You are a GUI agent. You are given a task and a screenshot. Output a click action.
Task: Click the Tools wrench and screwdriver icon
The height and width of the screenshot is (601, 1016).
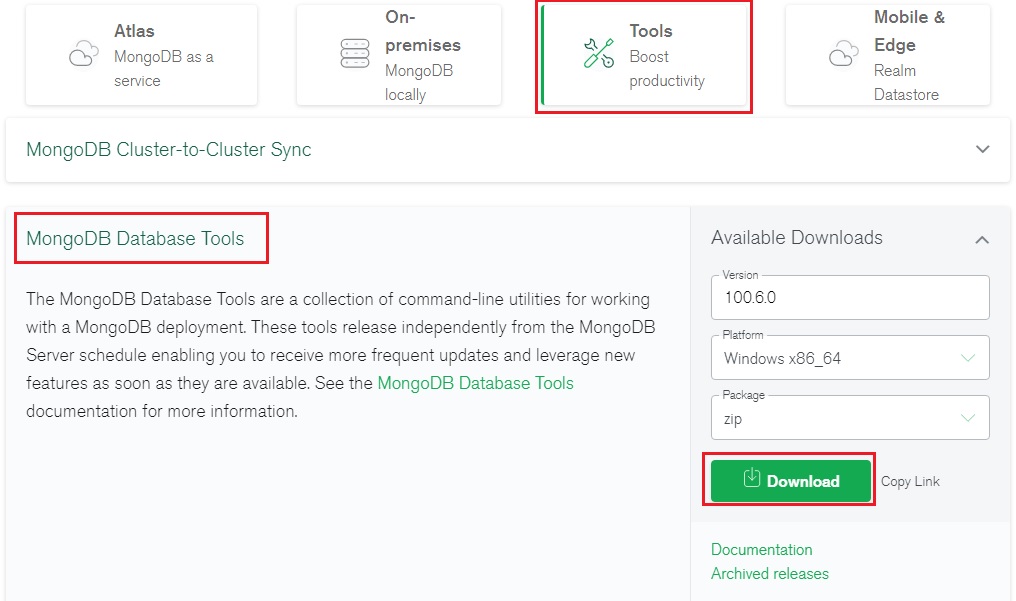tap(599, 53)
